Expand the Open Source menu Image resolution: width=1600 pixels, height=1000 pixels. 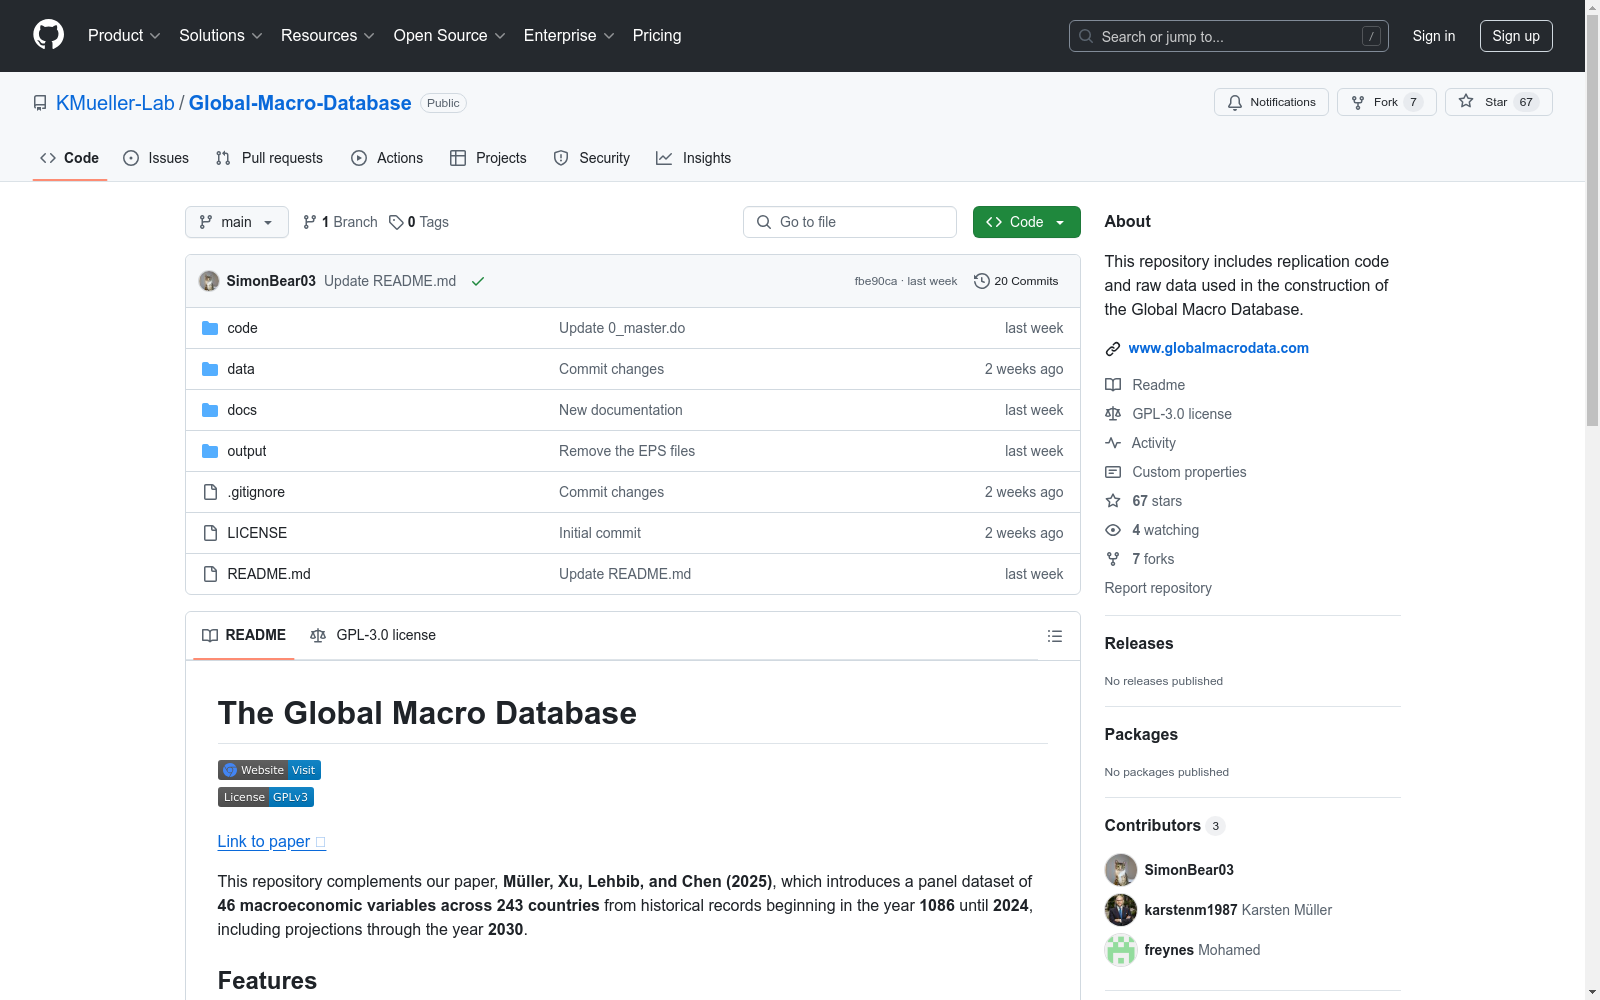coord(449,35)
